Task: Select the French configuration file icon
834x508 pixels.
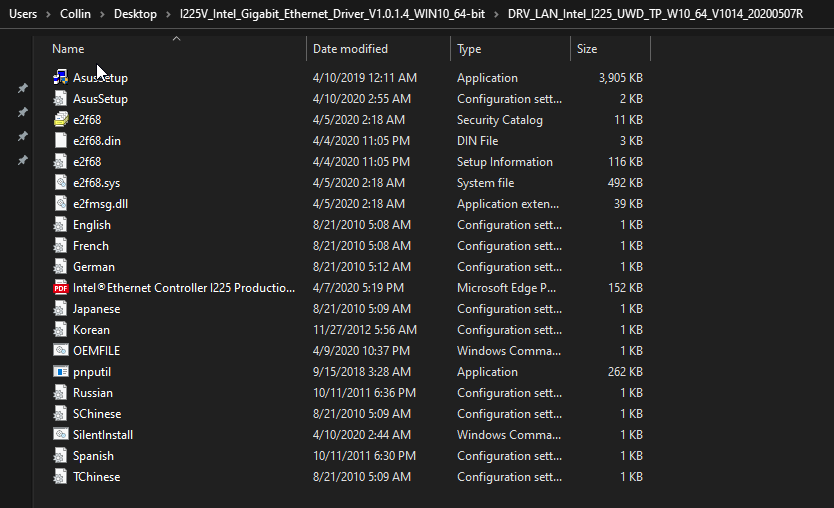Action: tap(61, 245)
